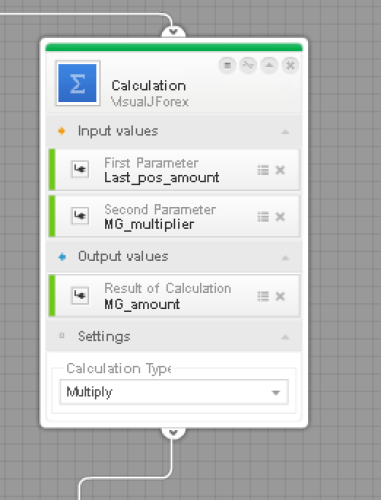This screenshot has height=500, width=381.
Task: Remove the Last_pos_amount first parameter
Action: (280, 170)
